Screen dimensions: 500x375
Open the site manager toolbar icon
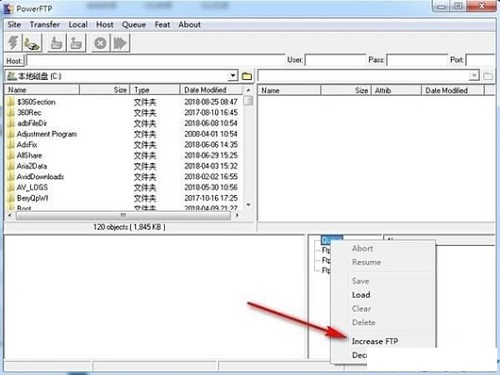click(x=32, y=43)
